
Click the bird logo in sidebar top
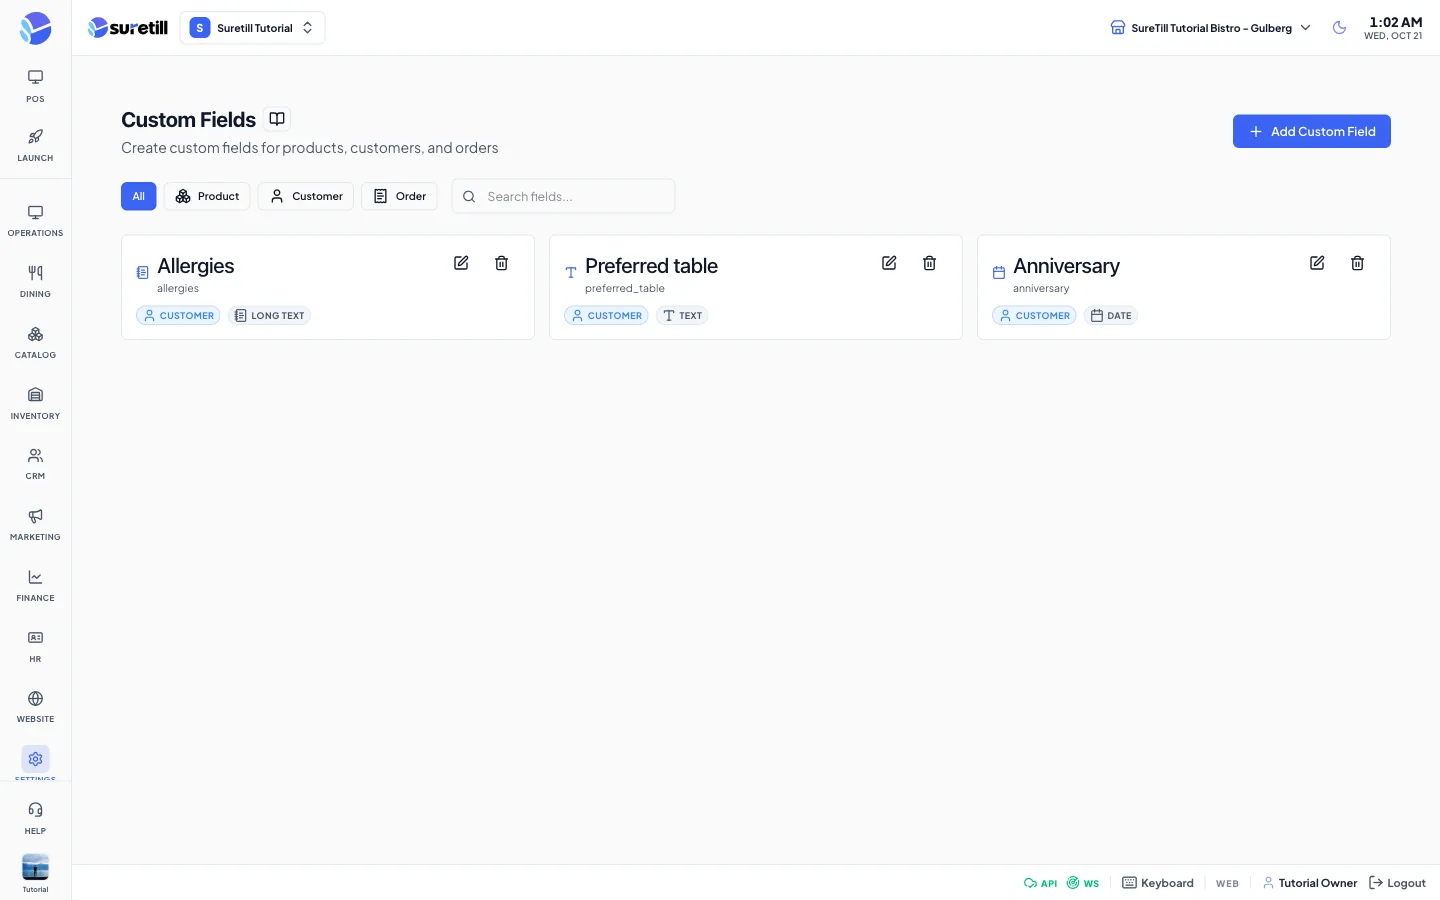35,28
